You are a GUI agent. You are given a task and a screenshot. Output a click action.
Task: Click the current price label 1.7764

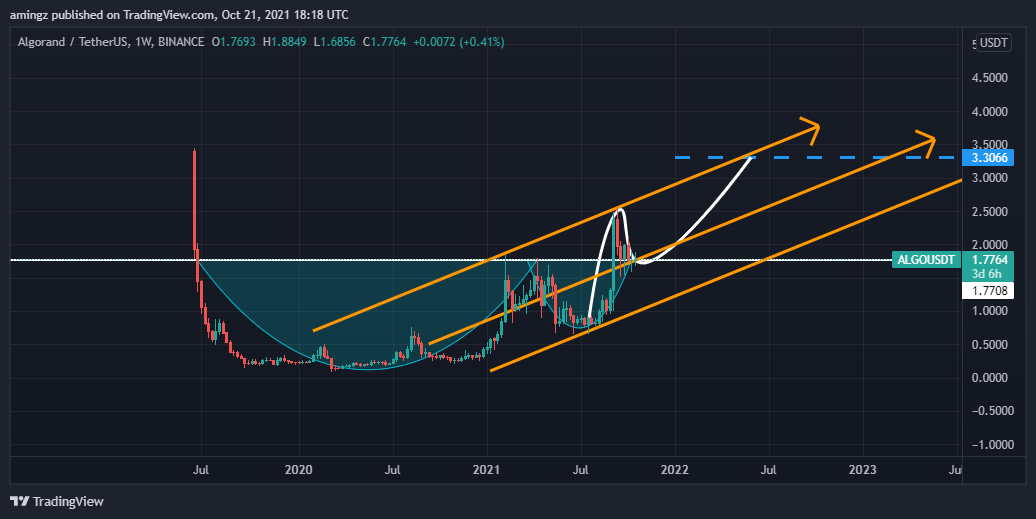[x=988, y=260]
